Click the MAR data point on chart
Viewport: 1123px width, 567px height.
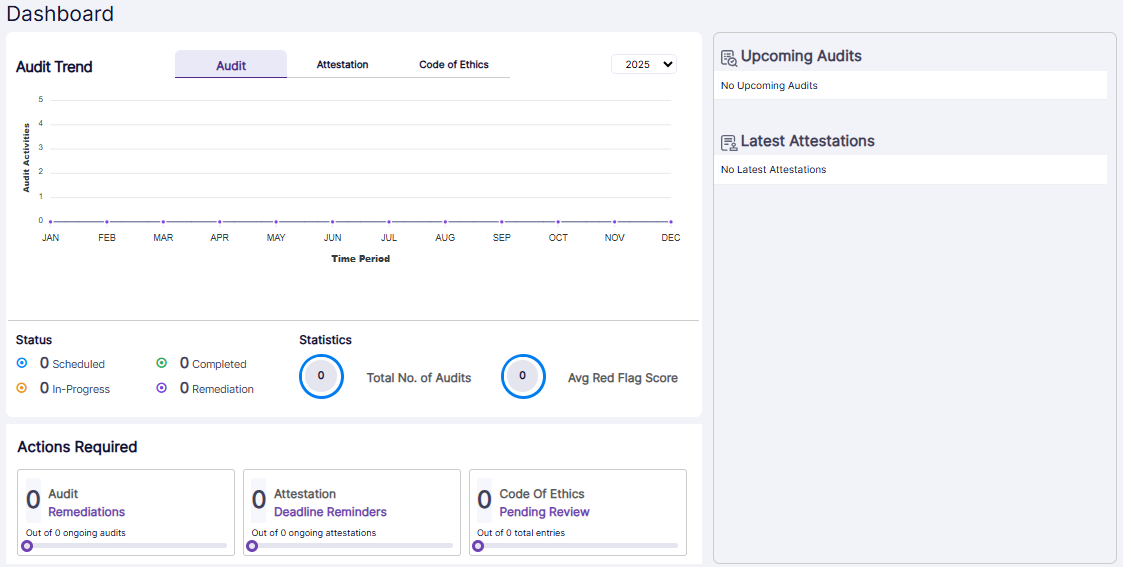[163, 222]
